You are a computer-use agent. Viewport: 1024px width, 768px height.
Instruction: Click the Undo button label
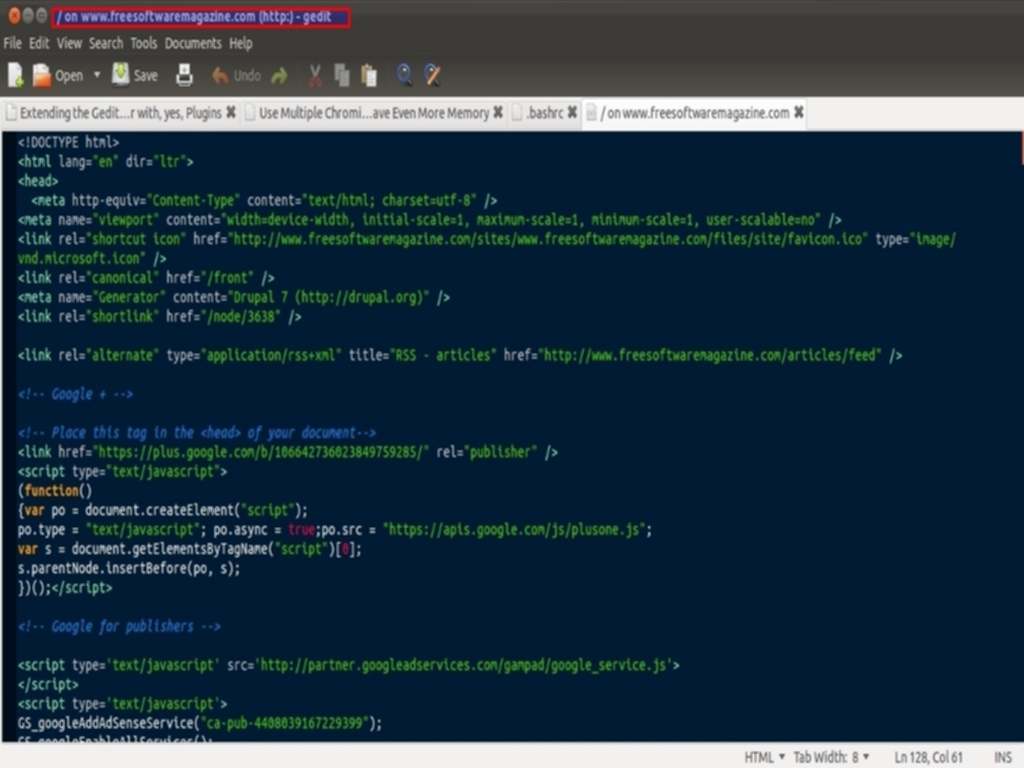(x=247, y=76)
